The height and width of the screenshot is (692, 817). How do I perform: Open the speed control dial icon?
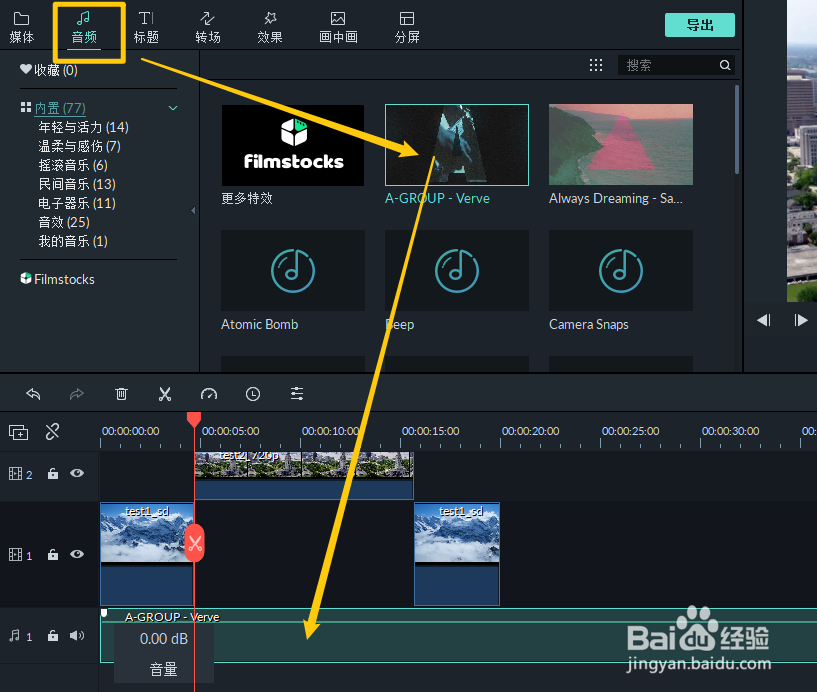(x=209, y=394)
